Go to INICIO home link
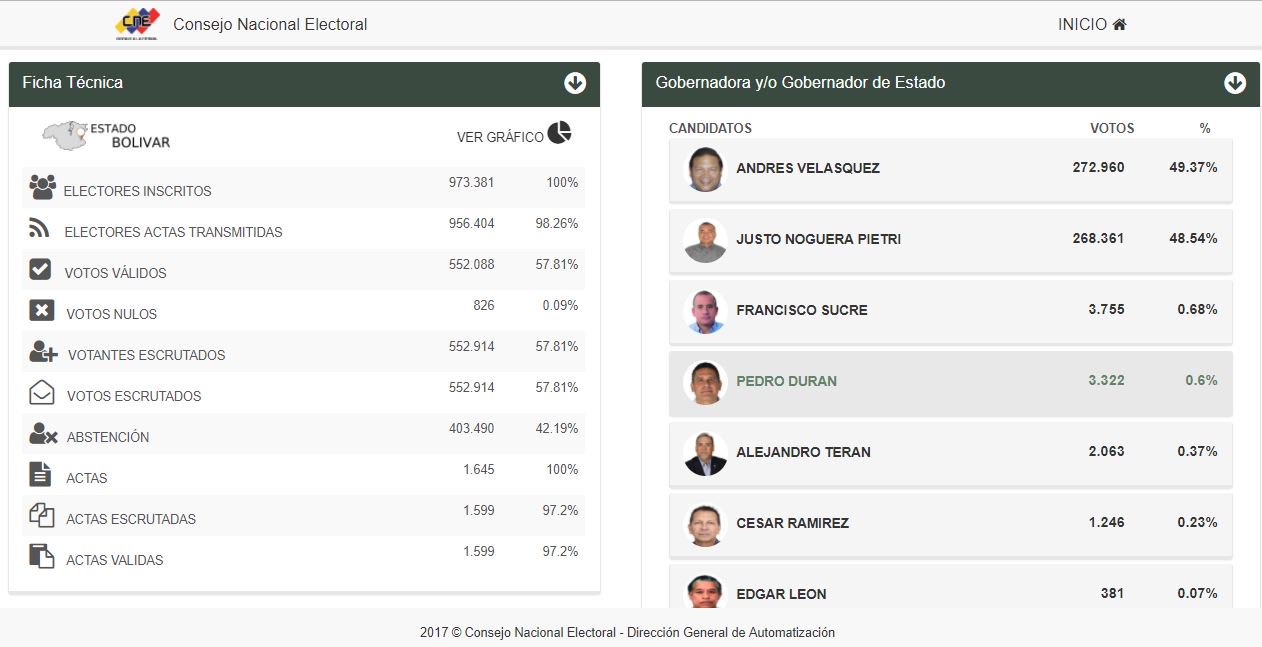Image resolution: width=1262 pixels, height=647 pixels. coord(1092,24)
